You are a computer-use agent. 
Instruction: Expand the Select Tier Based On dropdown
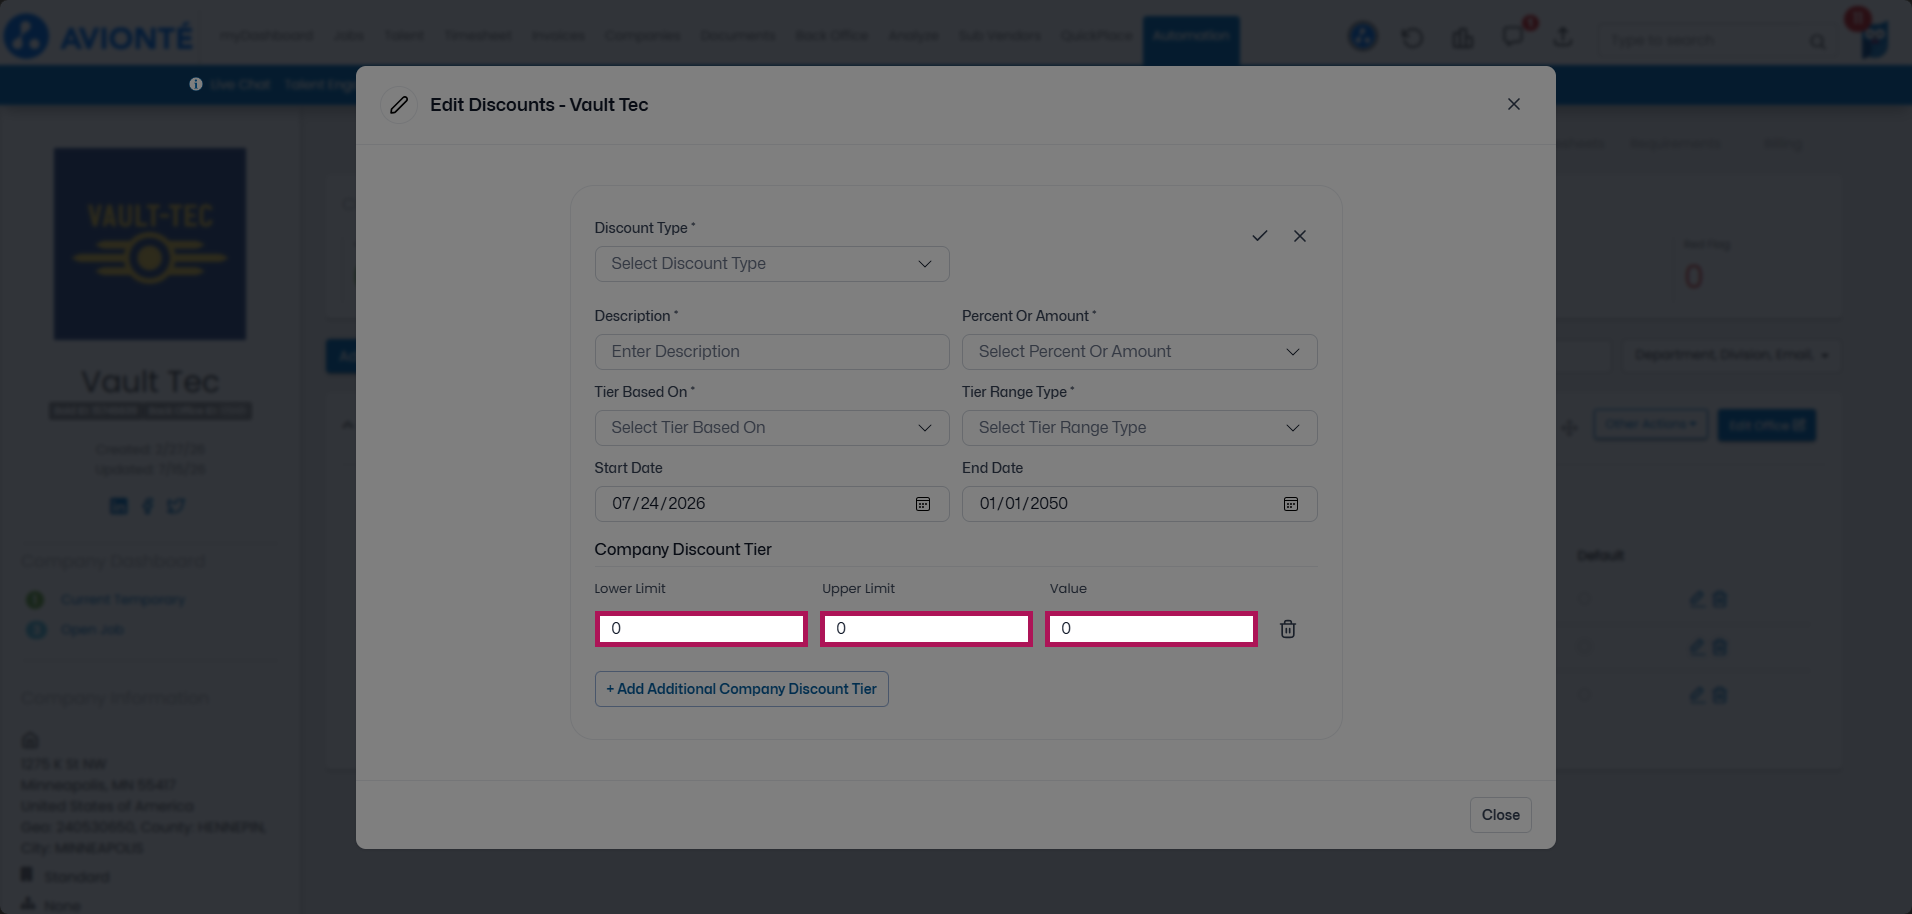pos(772,428)
